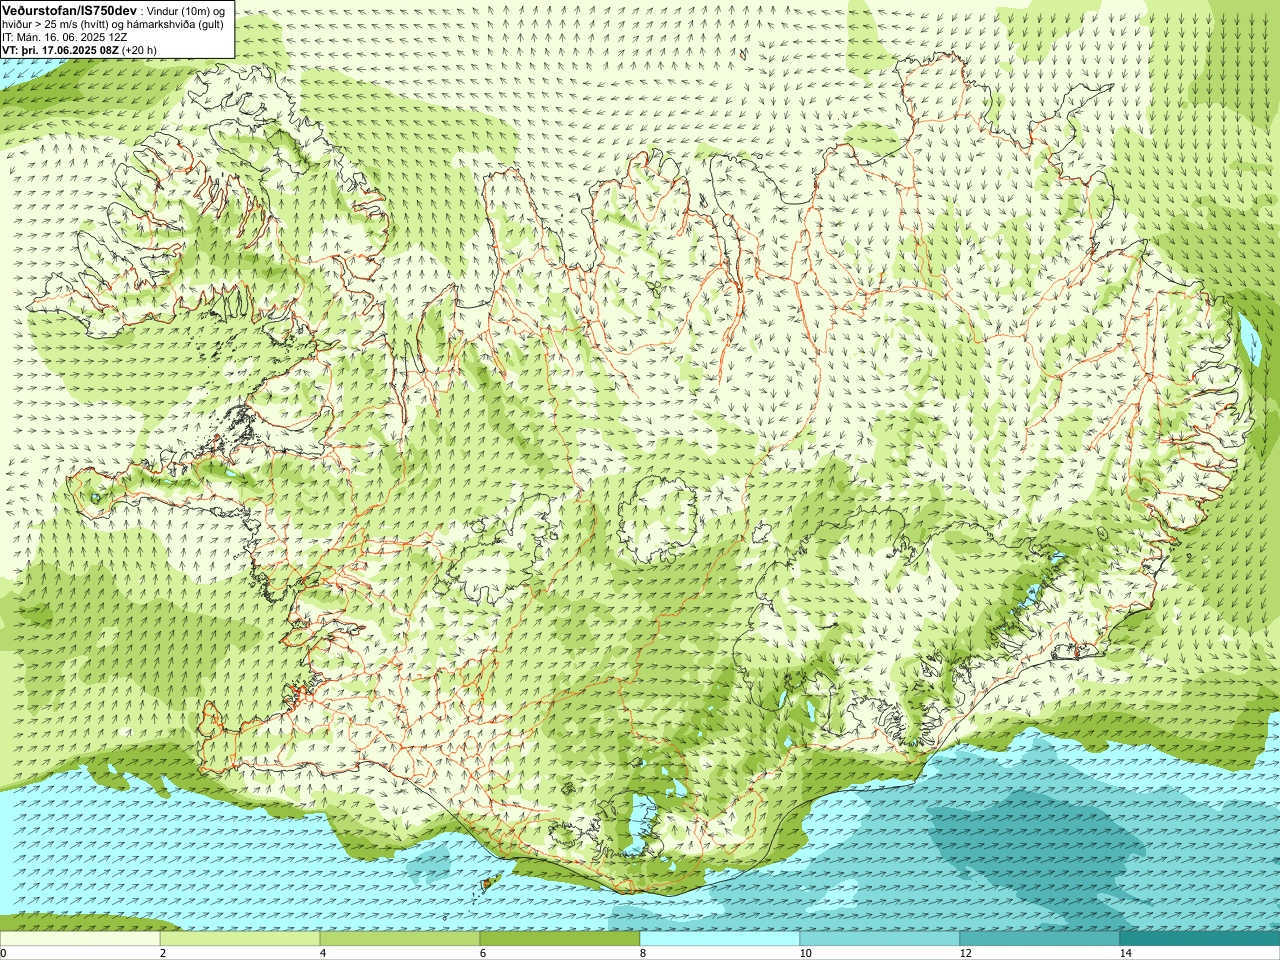Click the legend scale label "2"
The image size is (1280, 960).
tap(163, 953)
